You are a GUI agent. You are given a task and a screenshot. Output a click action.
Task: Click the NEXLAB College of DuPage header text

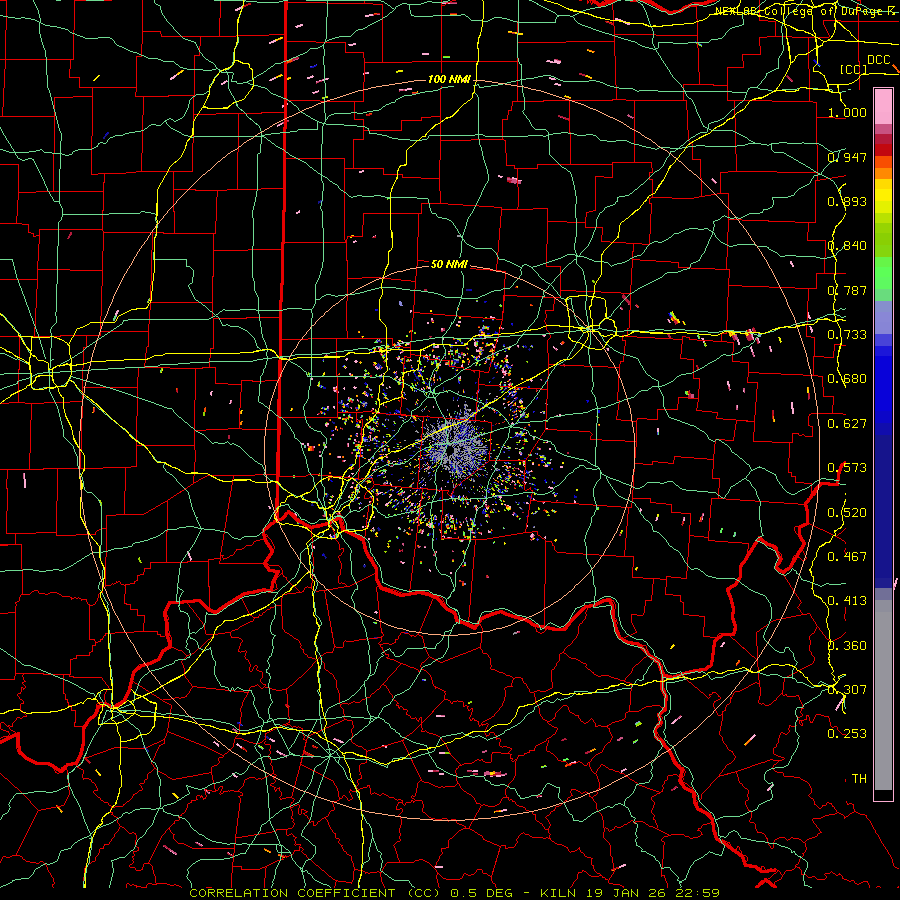[x=807, y=11]
